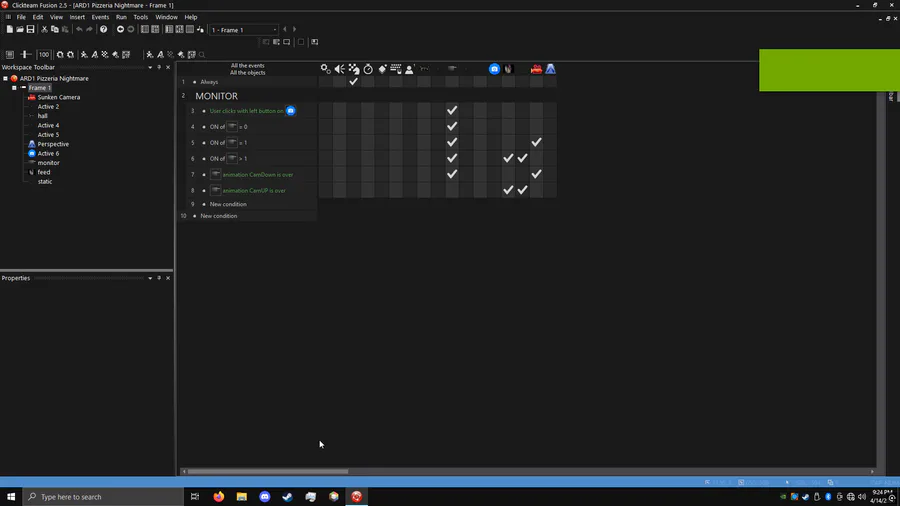The image size is (900, 506).
Task: Click the zoom 100 field
Action: (x=44, y=55)
